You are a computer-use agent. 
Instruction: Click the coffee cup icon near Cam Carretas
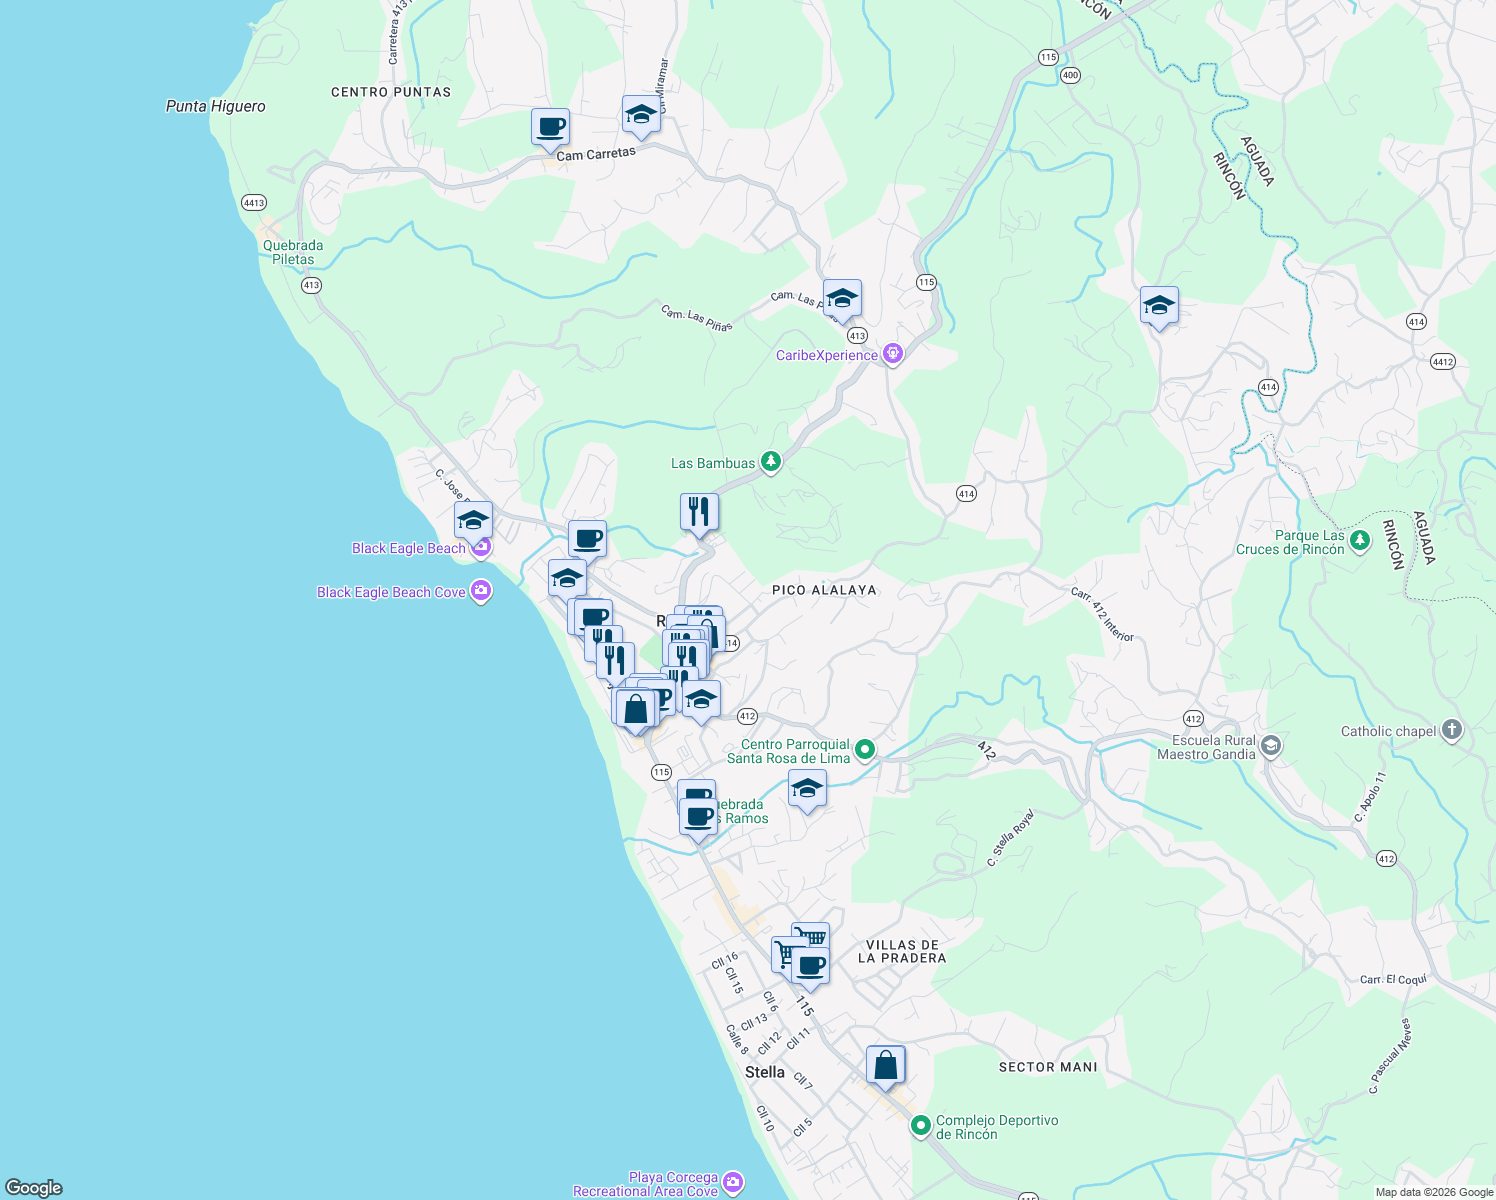[550, 127]
